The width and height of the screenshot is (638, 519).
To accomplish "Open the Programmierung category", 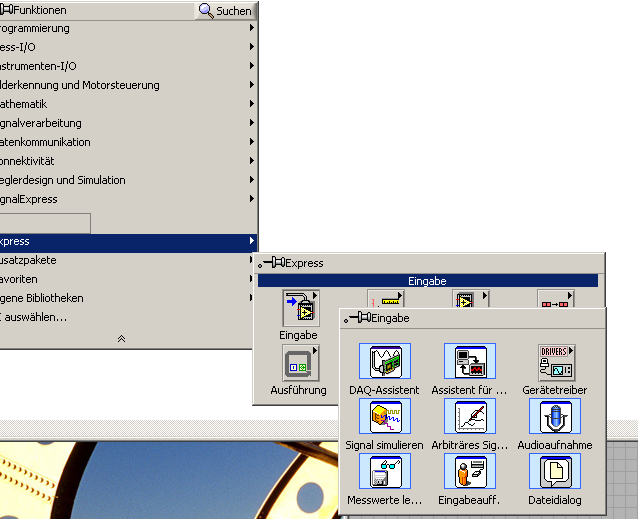I will click(128, 28).
